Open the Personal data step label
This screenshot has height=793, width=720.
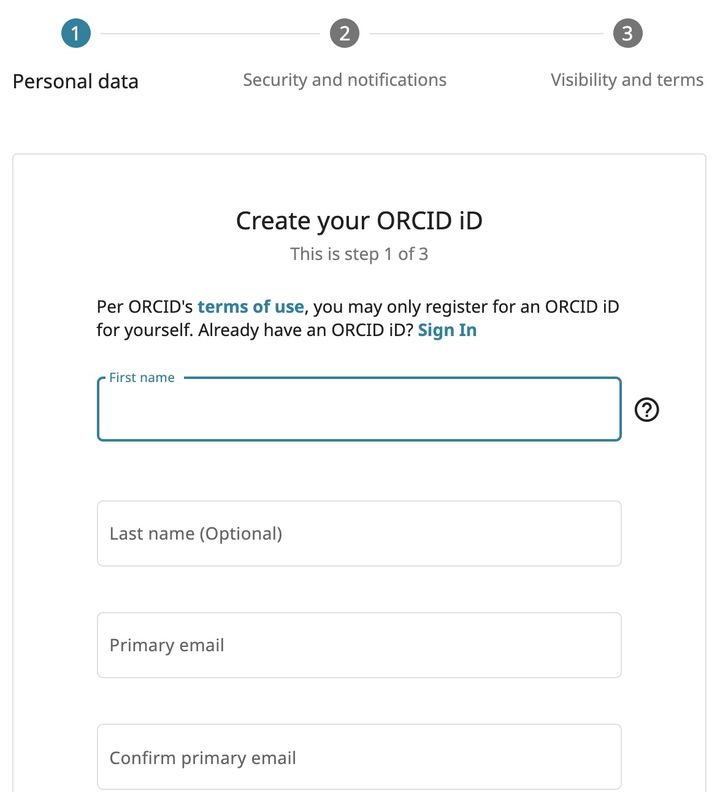pos(76,81)
